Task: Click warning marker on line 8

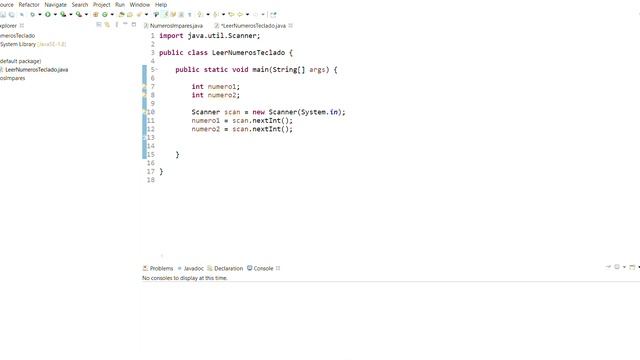Action: pyautogui.click(x=144, y=95)
